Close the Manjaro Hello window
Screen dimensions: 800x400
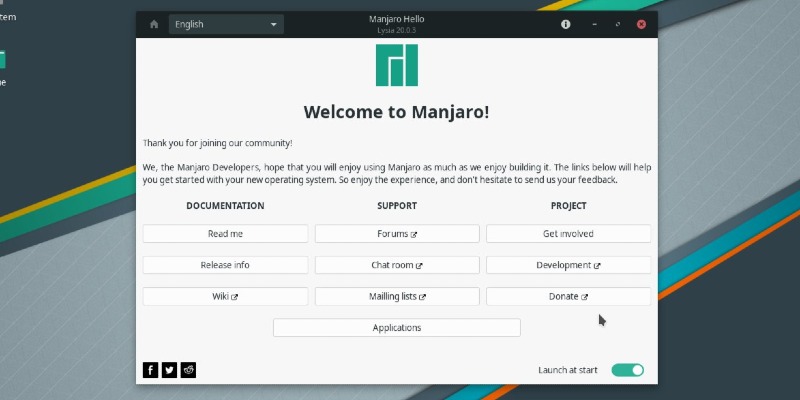coord(641,24)
